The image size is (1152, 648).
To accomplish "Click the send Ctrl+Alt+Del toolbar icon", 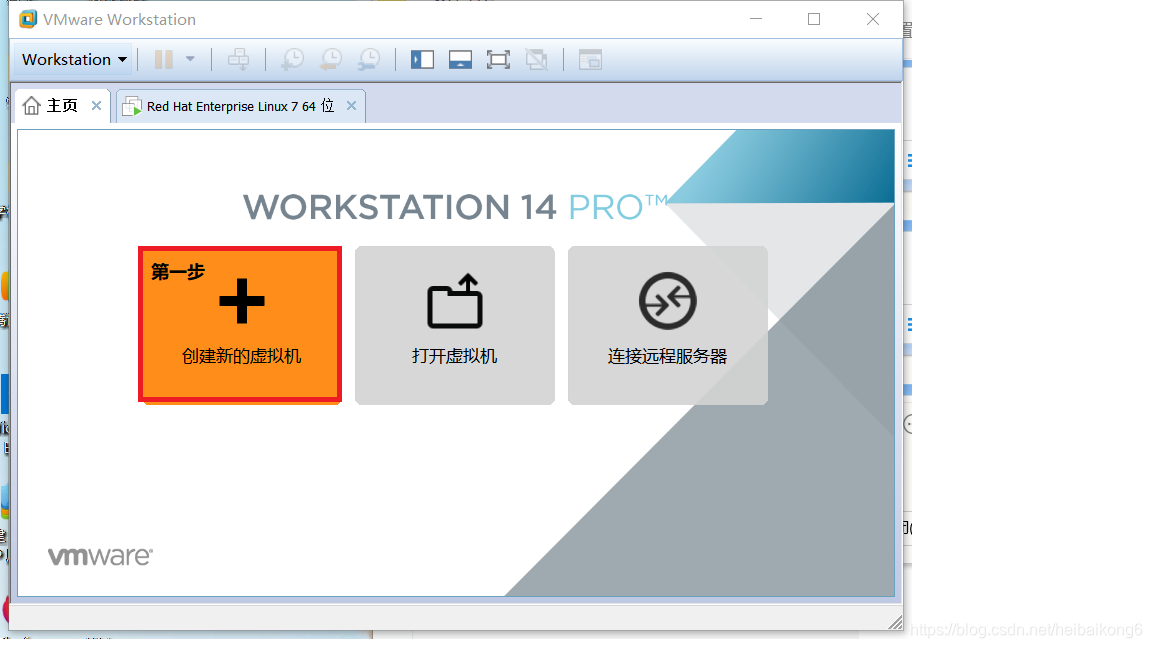I will tap(238, 60).
